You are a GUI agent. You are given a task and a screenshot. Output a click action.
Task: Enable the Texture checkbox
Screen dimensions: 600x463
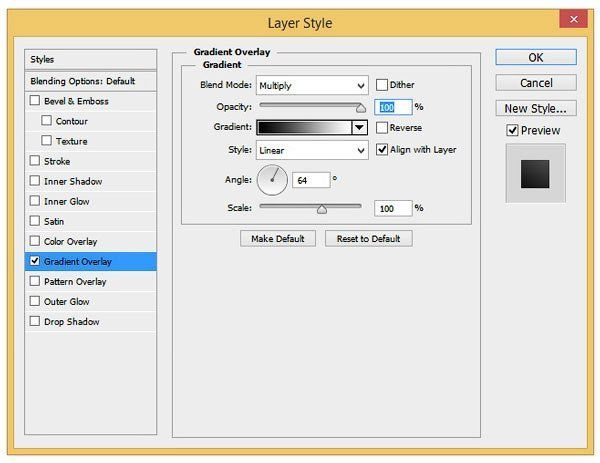pyautogui.click(x=46, y=140)
